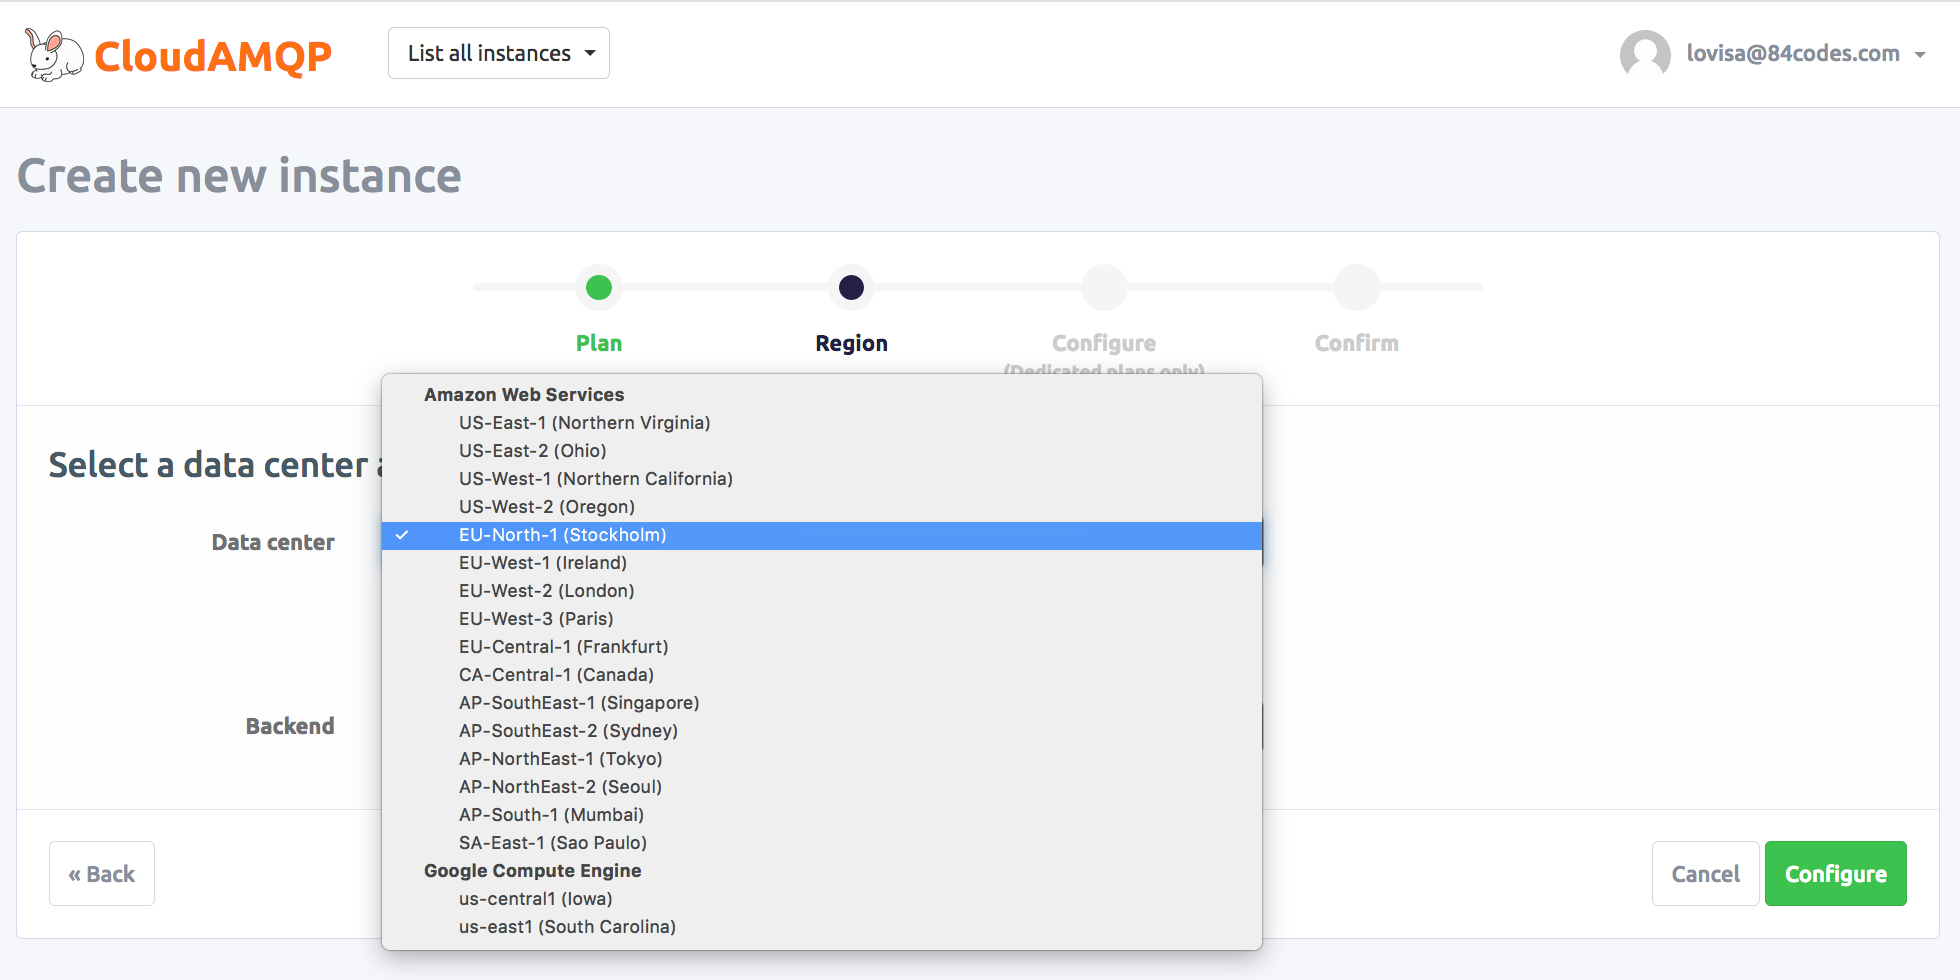Select EU-Central-1 (Frankfurt) data center
The height and width of the screenshot is (980, 1960).
pos(563,647)
